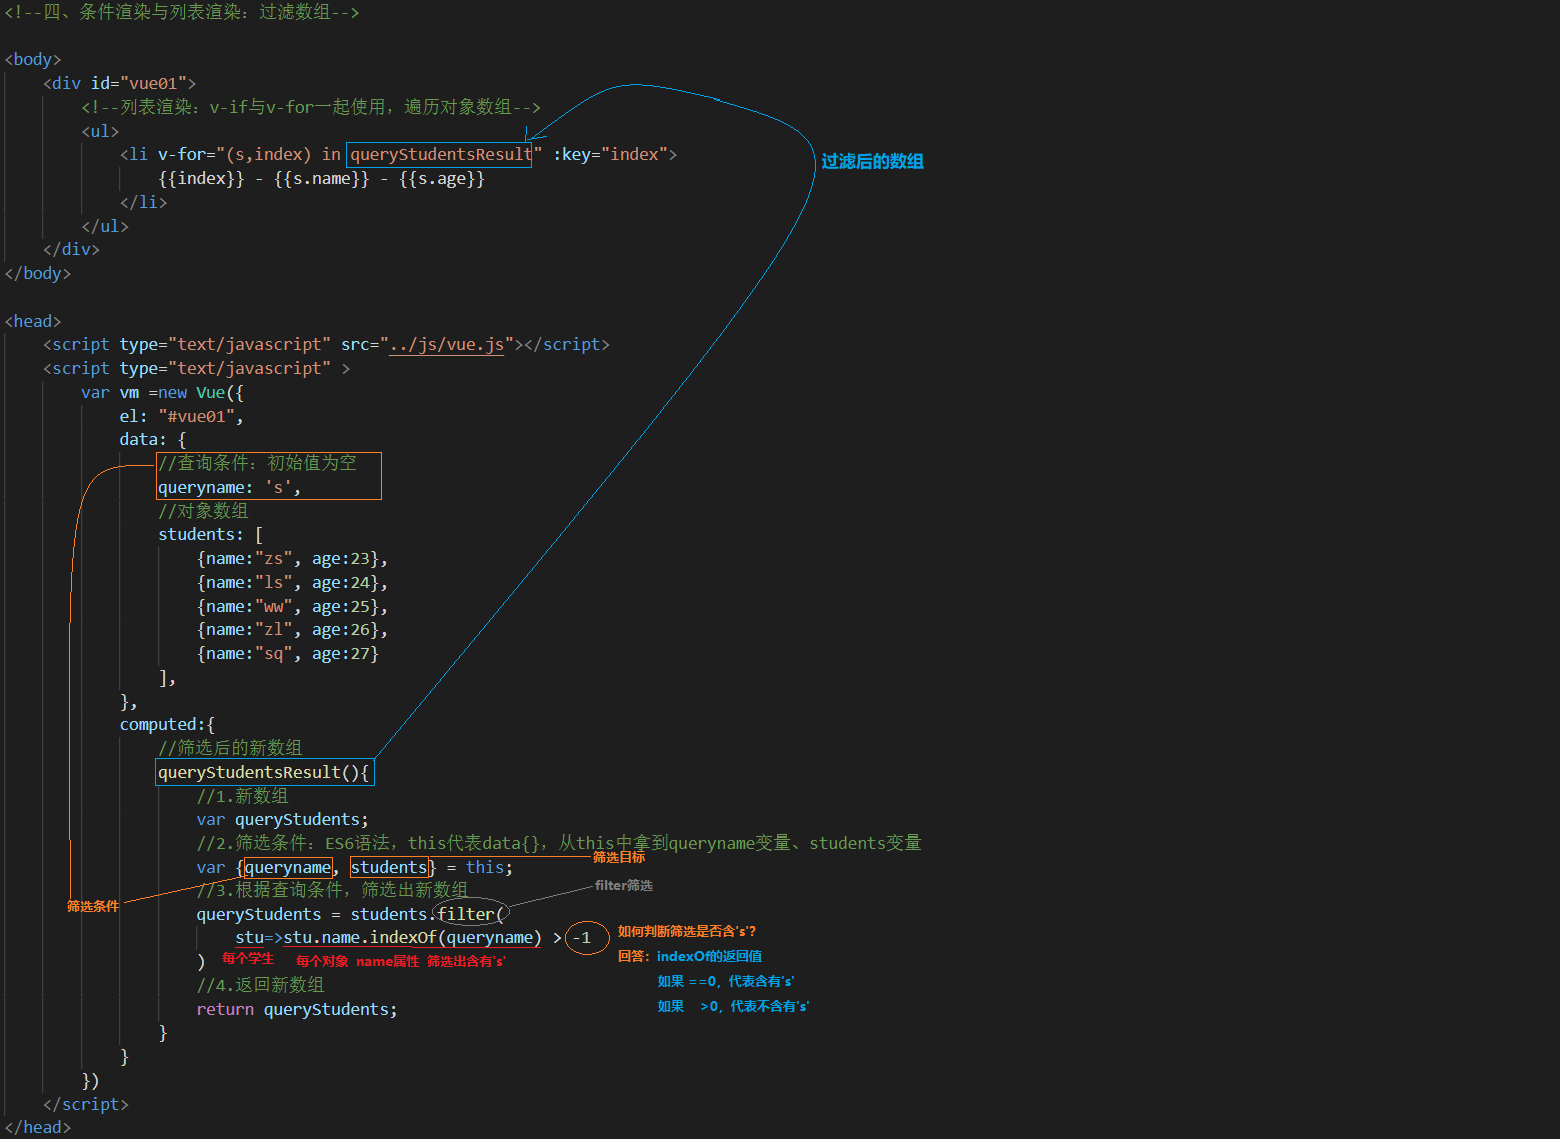Click boxed queryStudentsResult in the v-for line
The width and height of the screenshot is (1560, 1144).
coord(439,155)
